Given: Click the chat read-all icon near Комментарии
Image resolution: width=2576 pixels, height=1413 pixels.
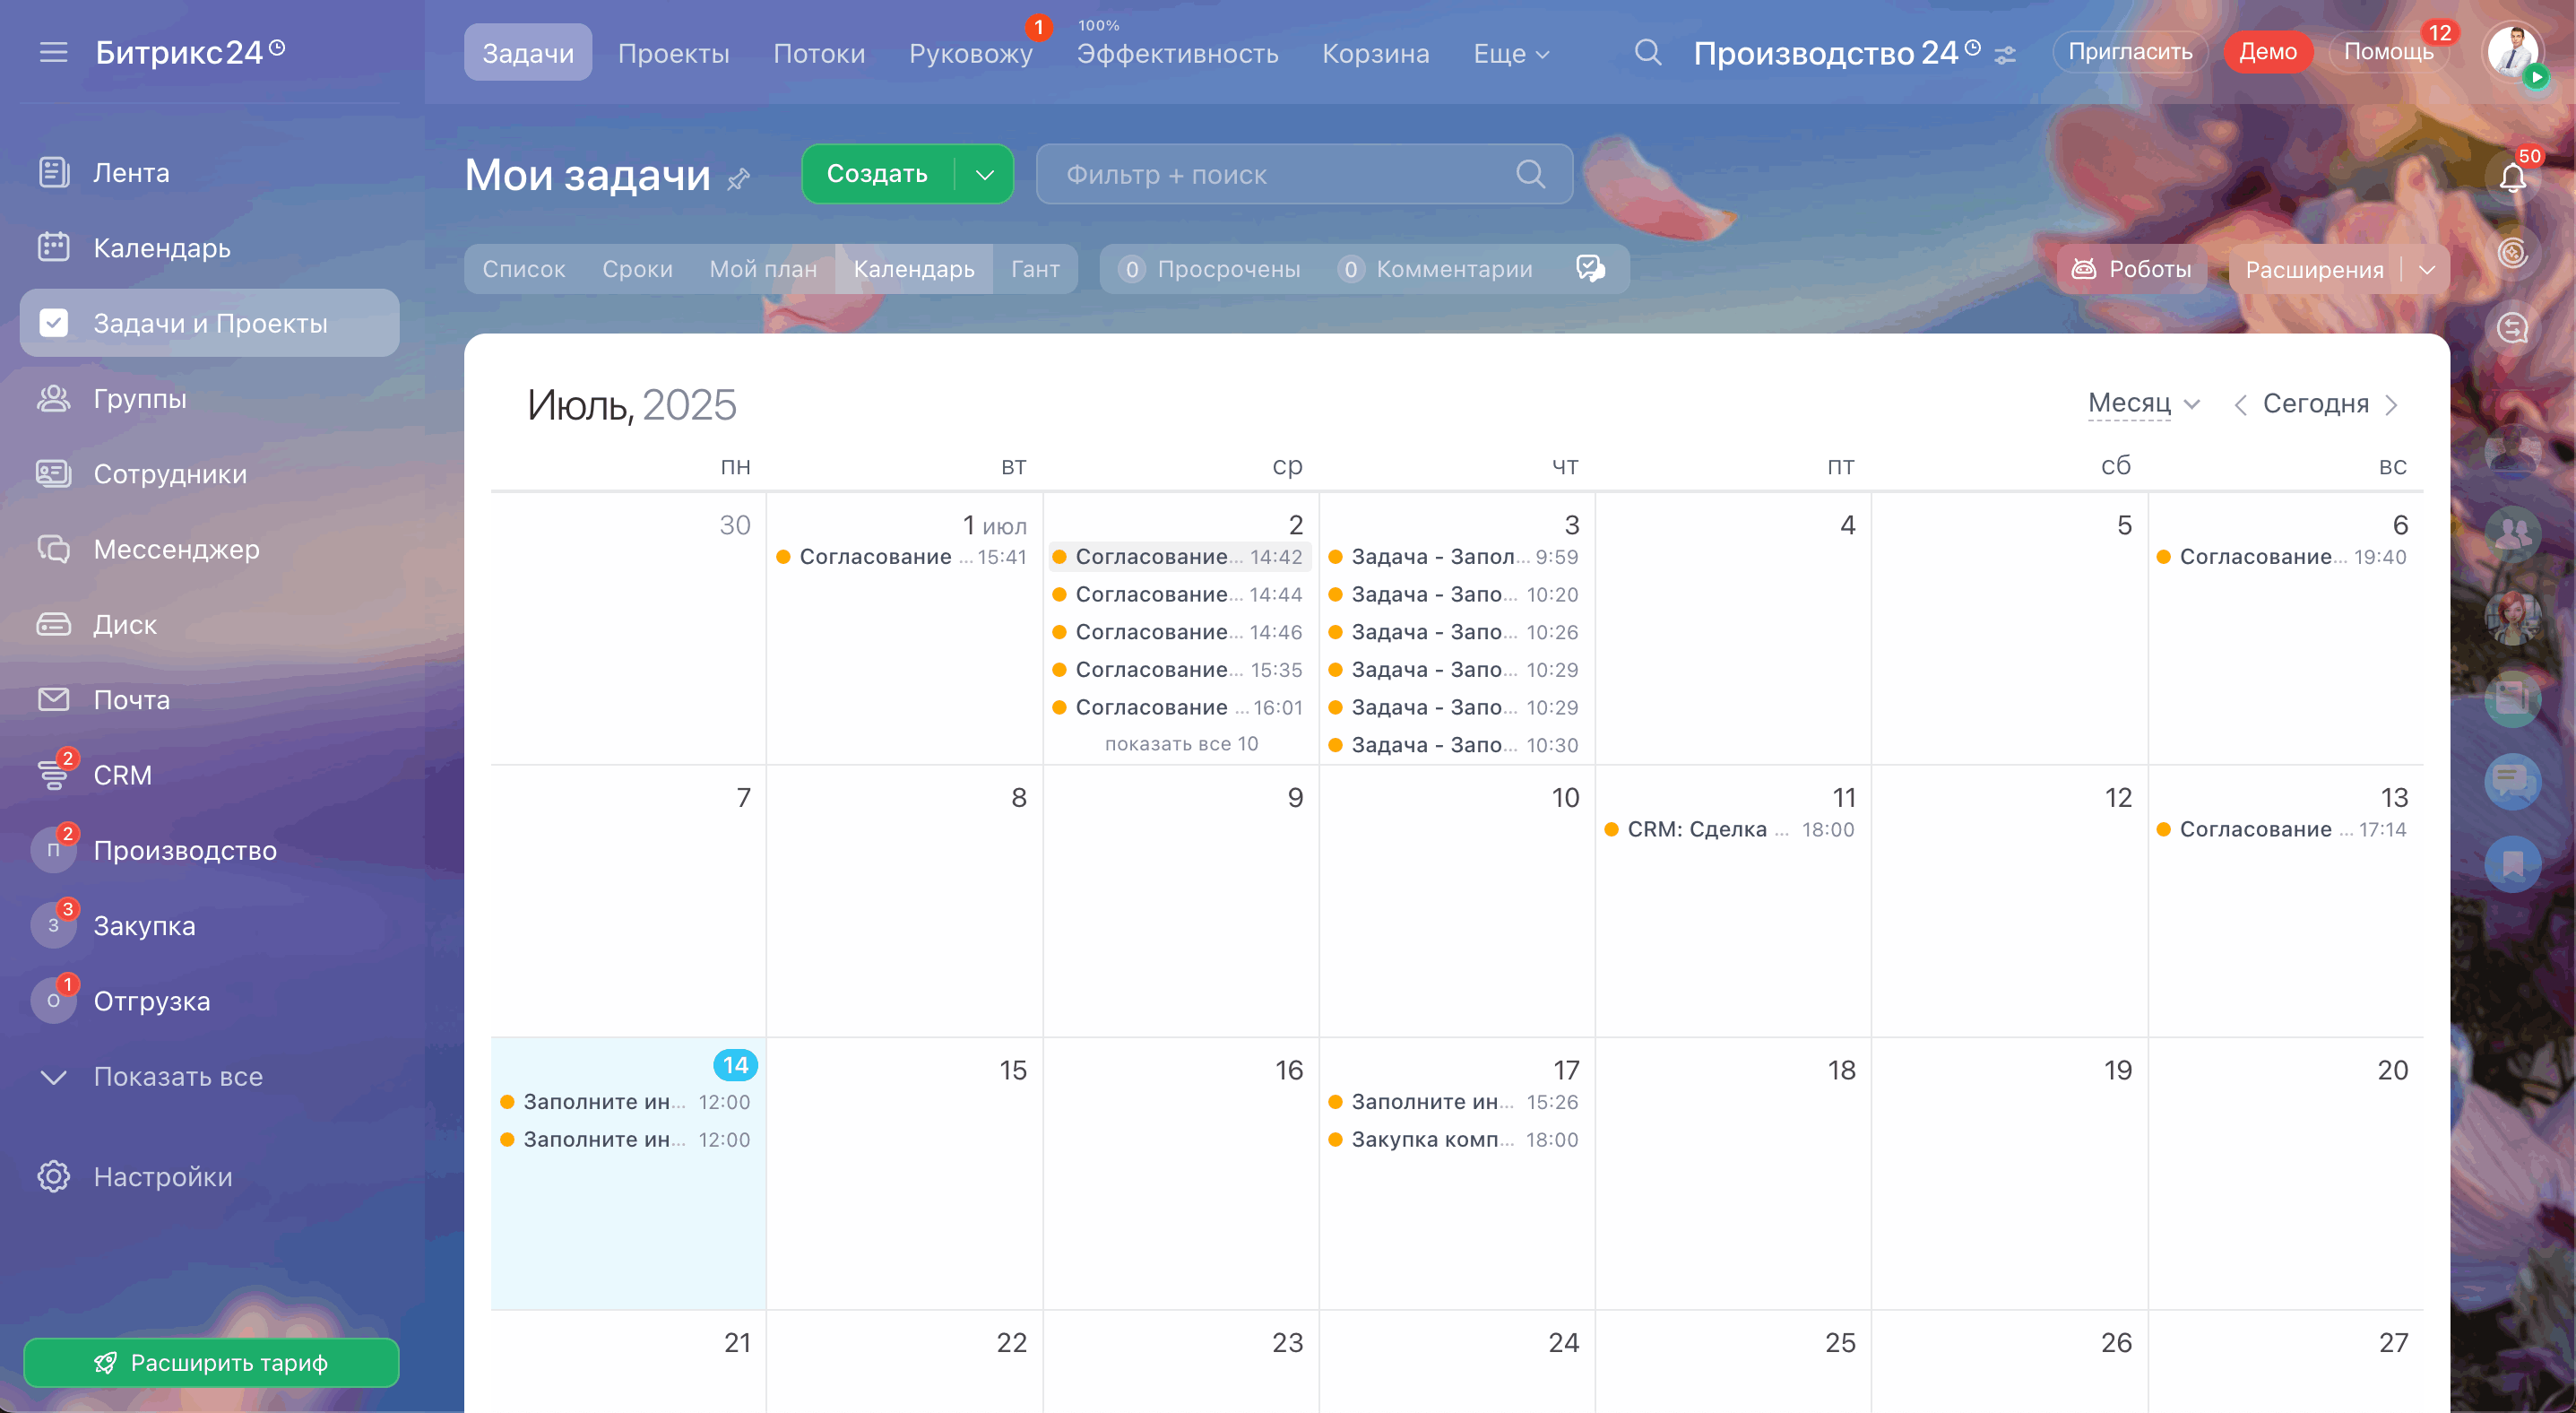Looking at the screenshot, I should (x=1589, y=268).
